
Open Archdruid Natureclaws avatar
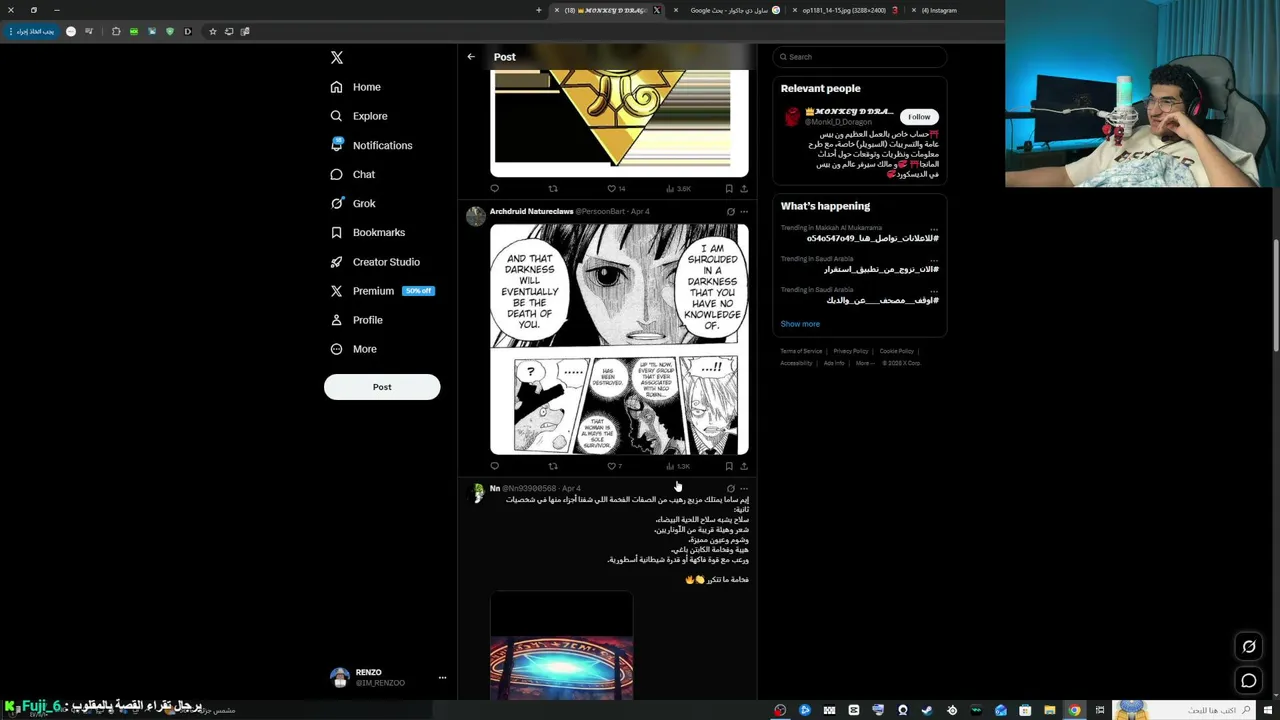476,215
